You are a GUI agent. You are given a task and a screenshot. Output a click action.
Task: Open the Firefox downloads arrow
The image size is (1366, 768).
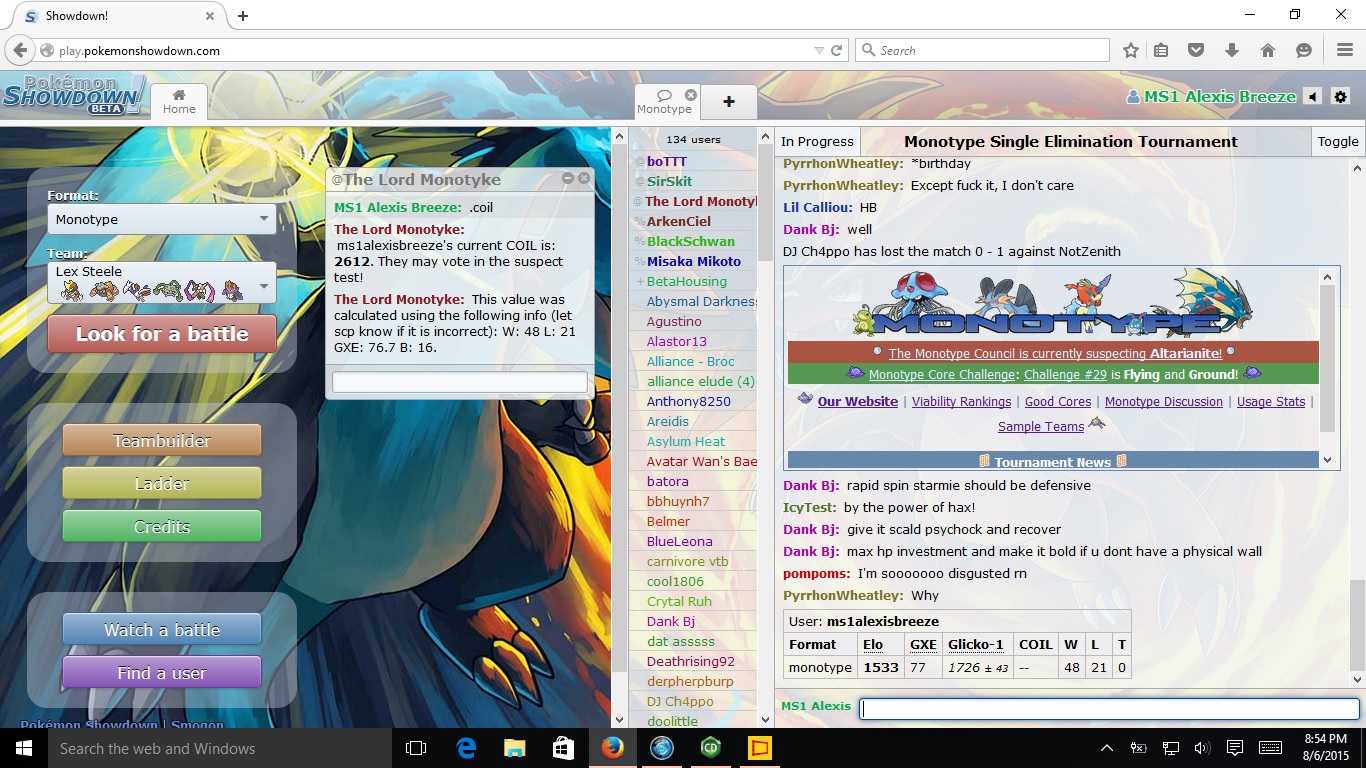[x=1232, y=50]
